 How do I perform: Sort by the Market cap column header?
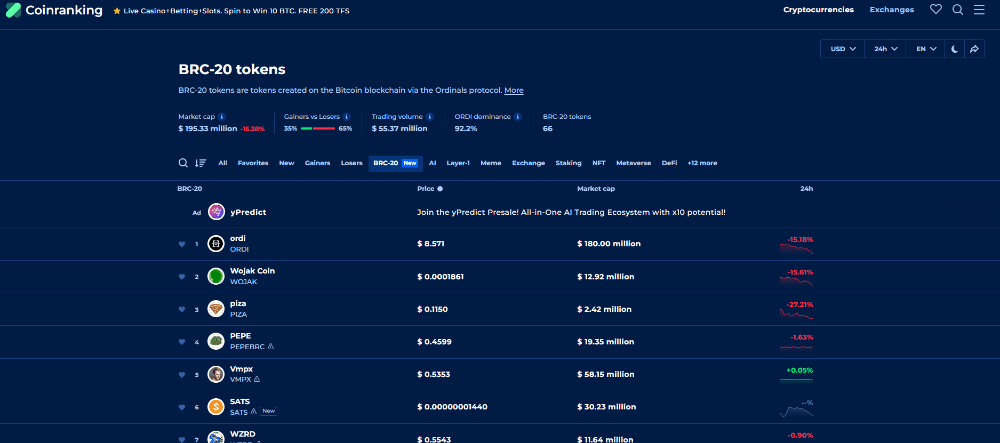pyautogui.click(x=596, y=189)
